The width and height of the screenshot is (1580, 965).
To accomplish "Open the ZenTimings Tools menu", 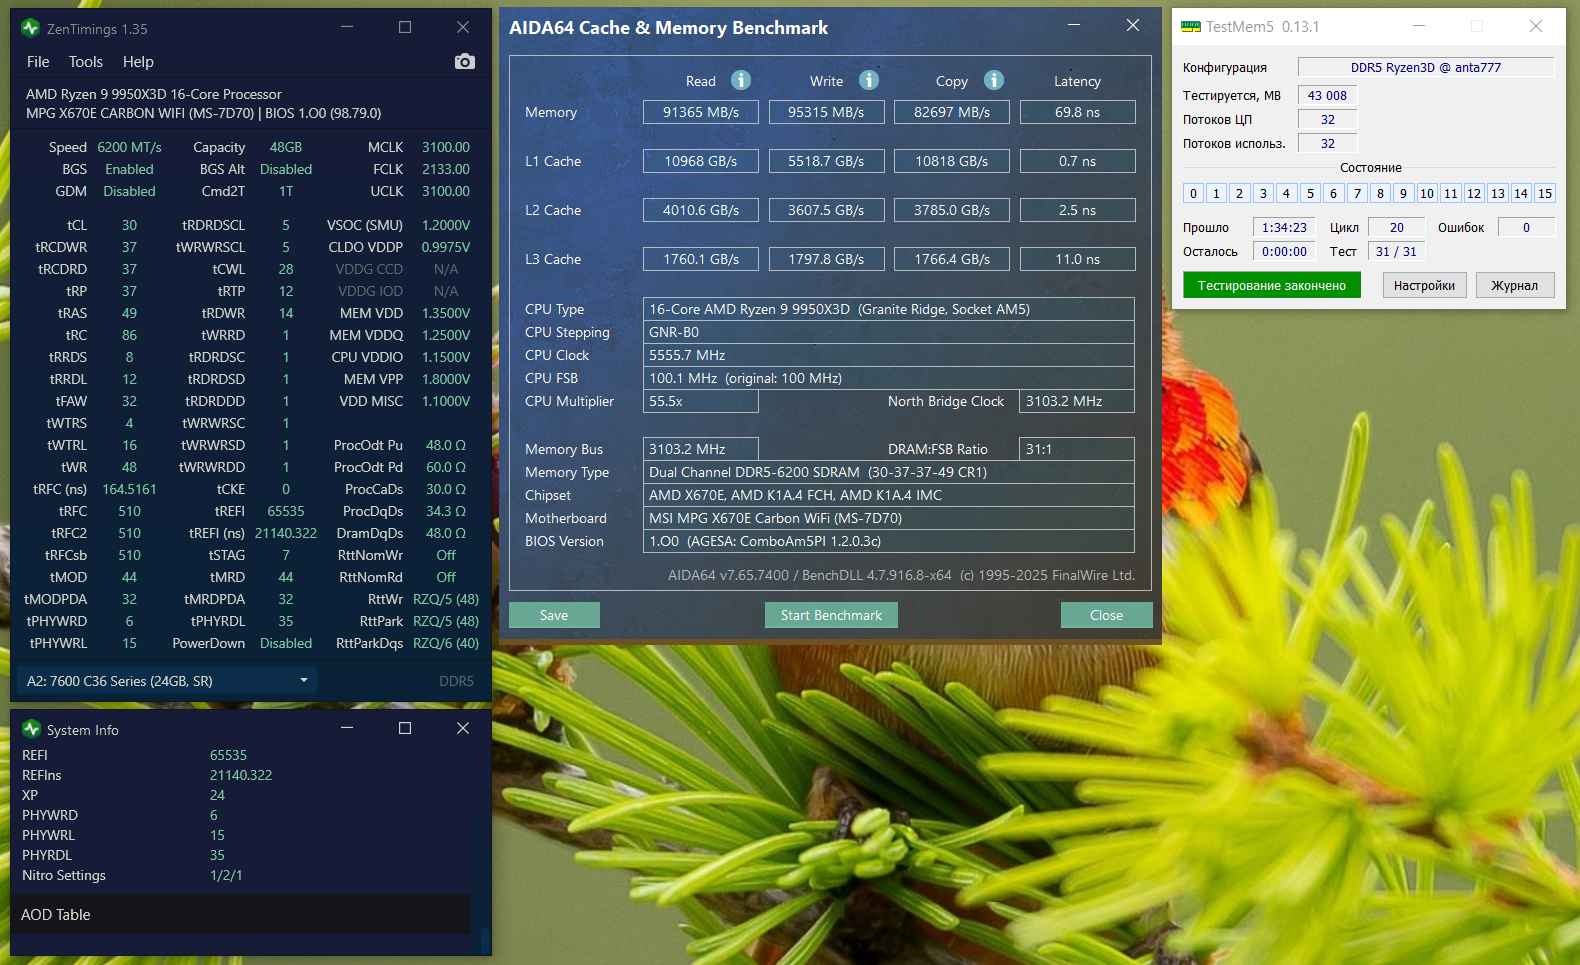I will click(86, 62).
